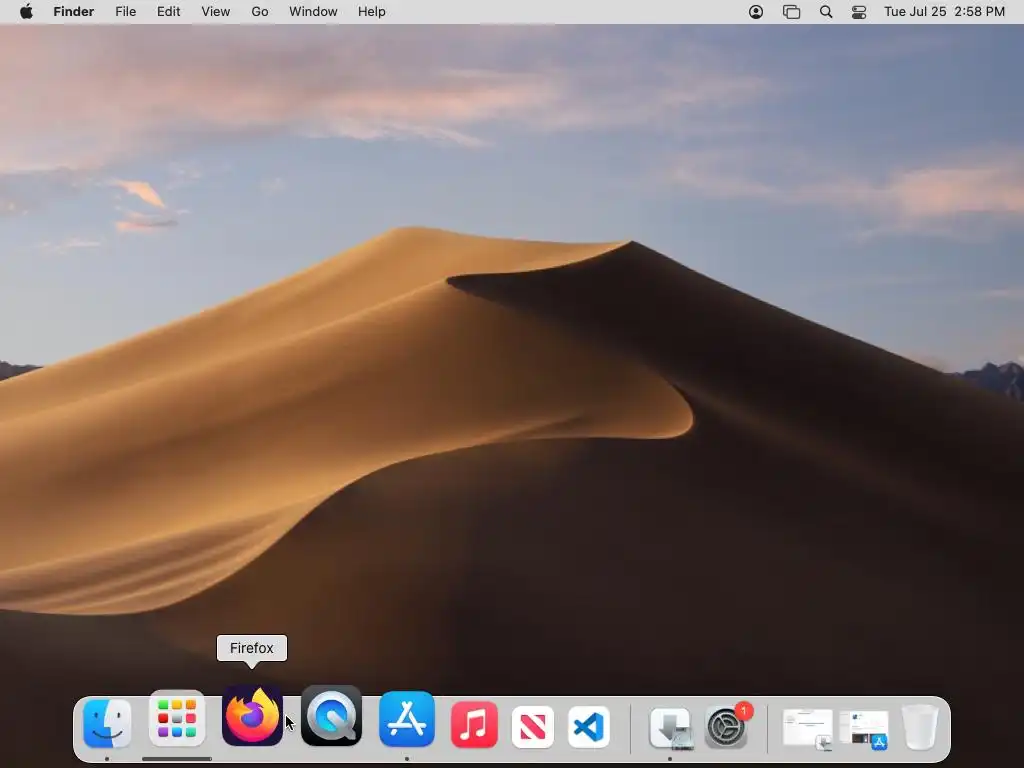Click the user account icon in menu bar
The image size is (1024, 768).
pos(756,12)
